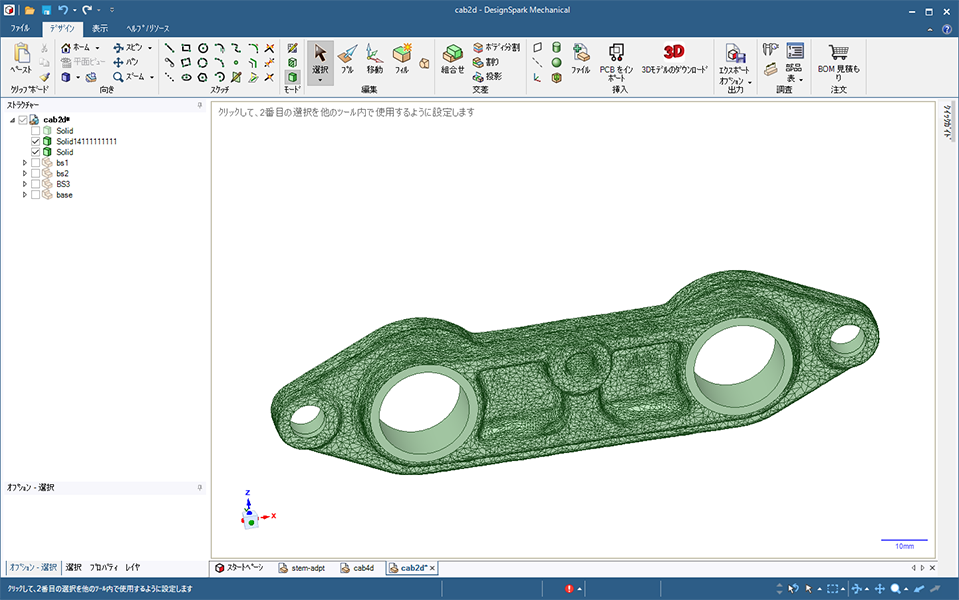This screenshot has width=959, height=600.
Task: Enable the bs1 component checkbox
Action: [x=36, y=163]
